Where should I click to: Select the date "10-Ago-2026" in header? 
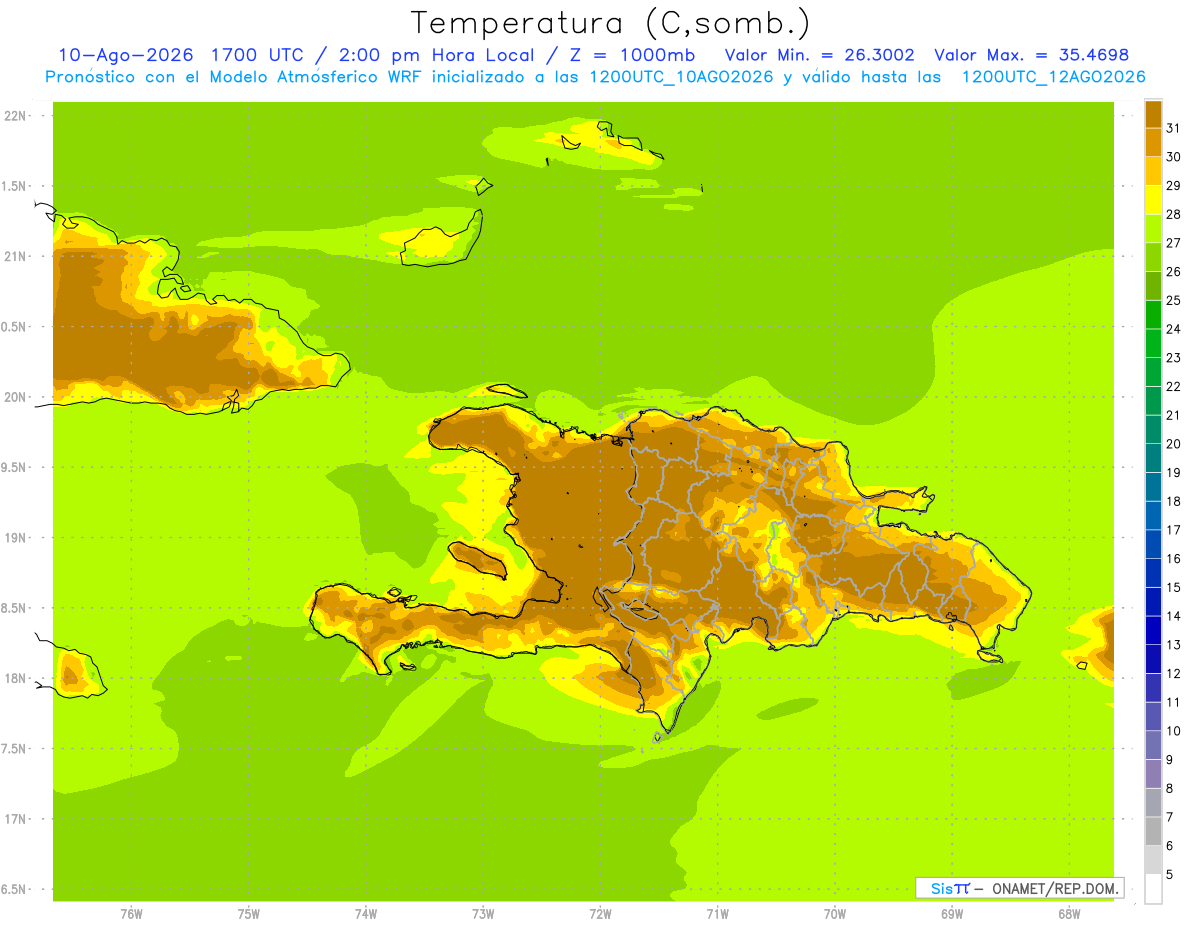[126, 55]
